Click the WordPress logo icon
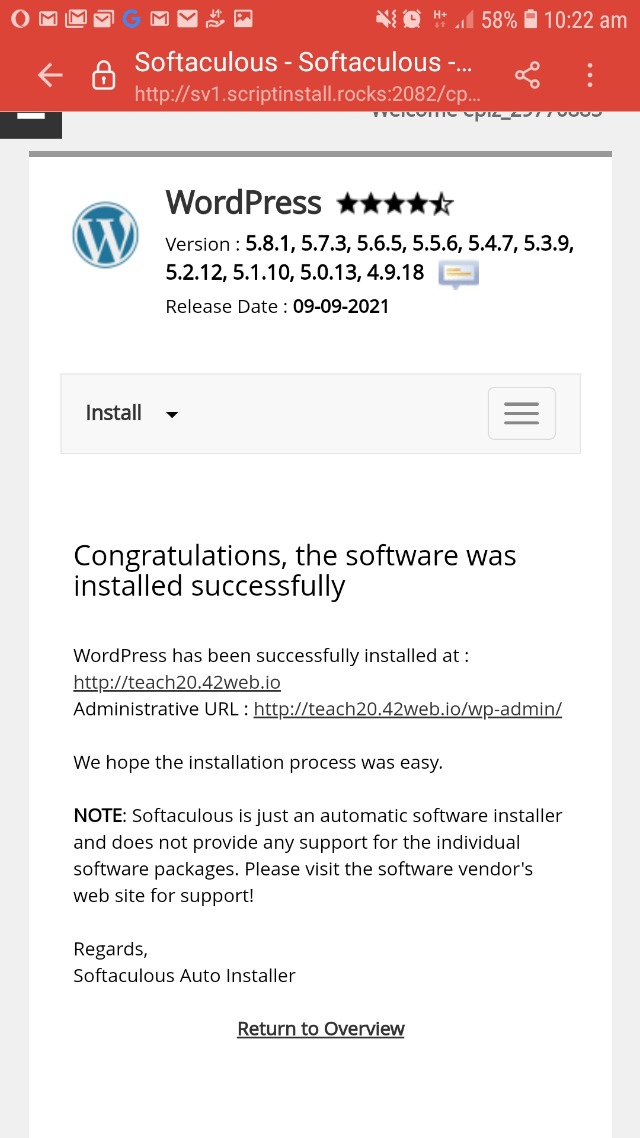The image size is (640, 1138). (105, 235)
